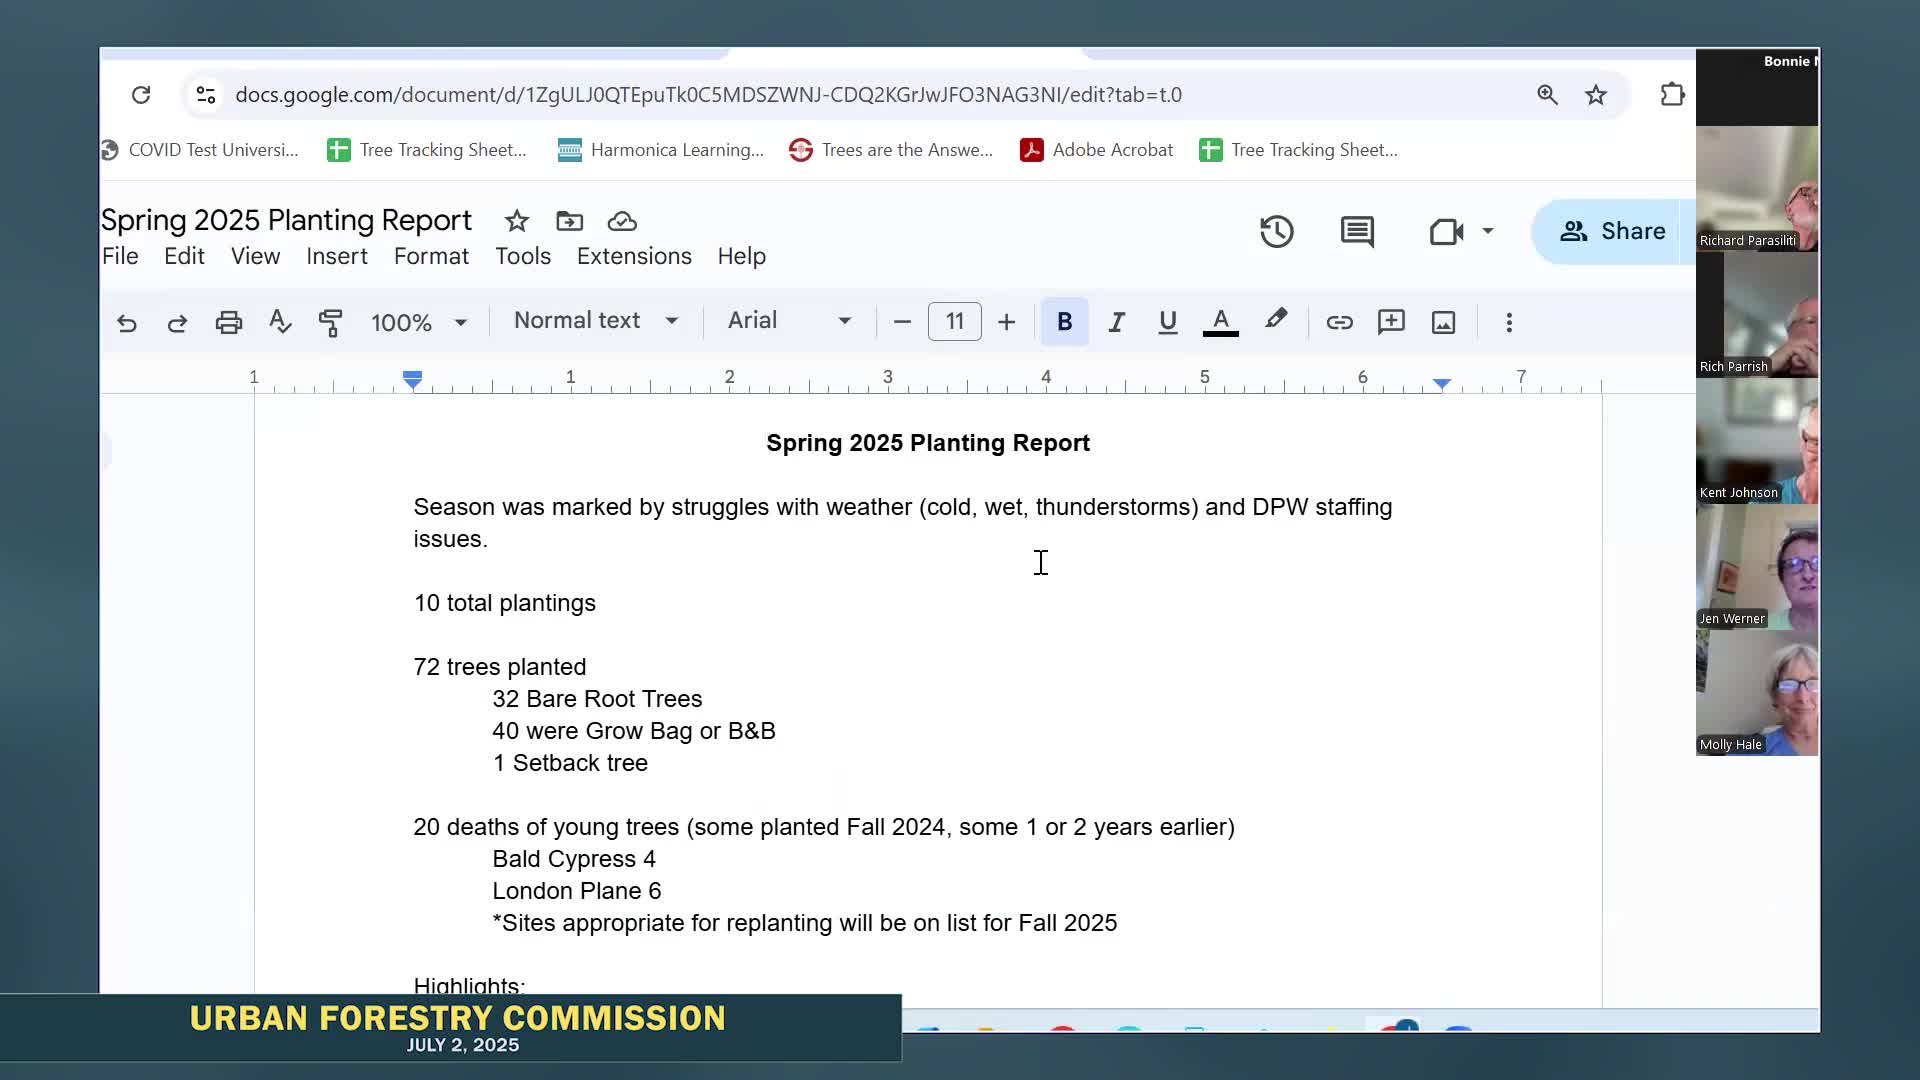Viewport: 1920px width, 1080px height.
Task: Click the text color A swatch
Action: click(1220, 322)
